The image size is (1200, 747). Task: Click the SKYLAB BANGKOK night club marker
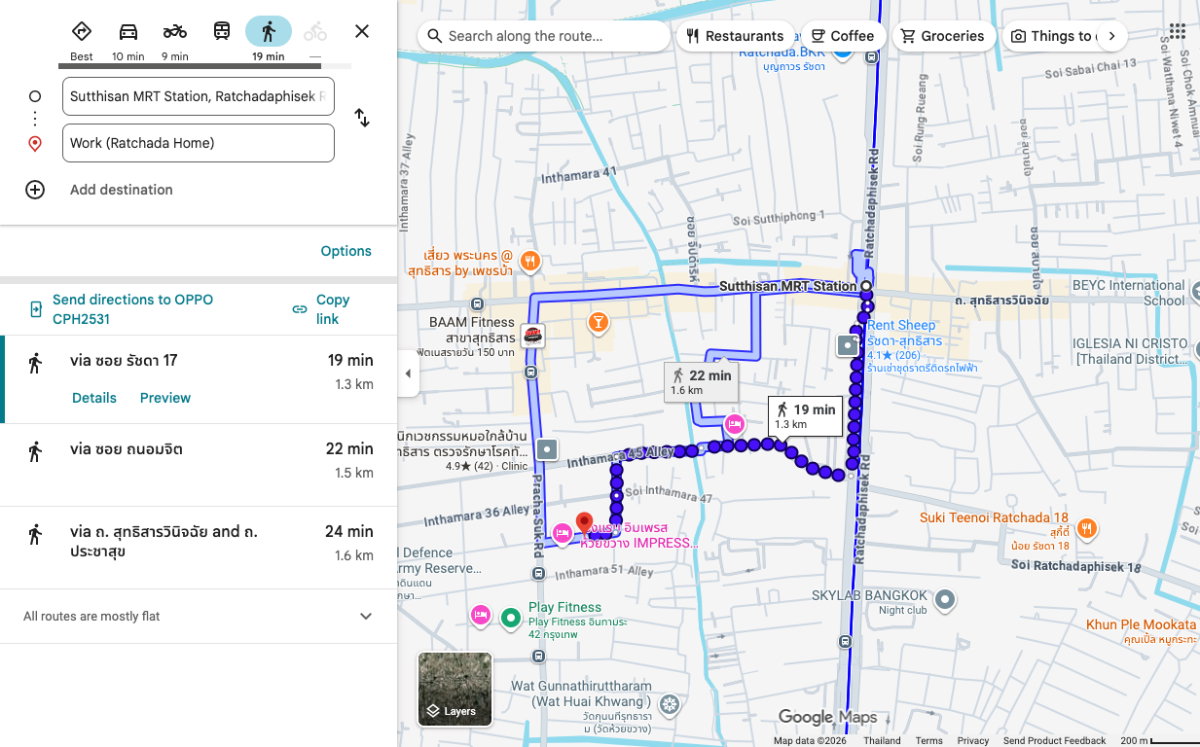945,601
